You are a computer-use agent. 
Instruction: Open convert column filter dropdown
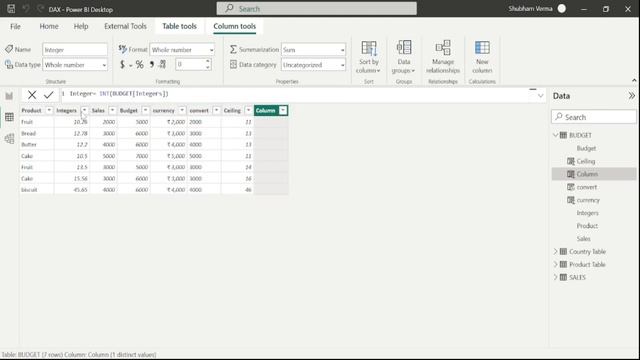pos(216,110)
